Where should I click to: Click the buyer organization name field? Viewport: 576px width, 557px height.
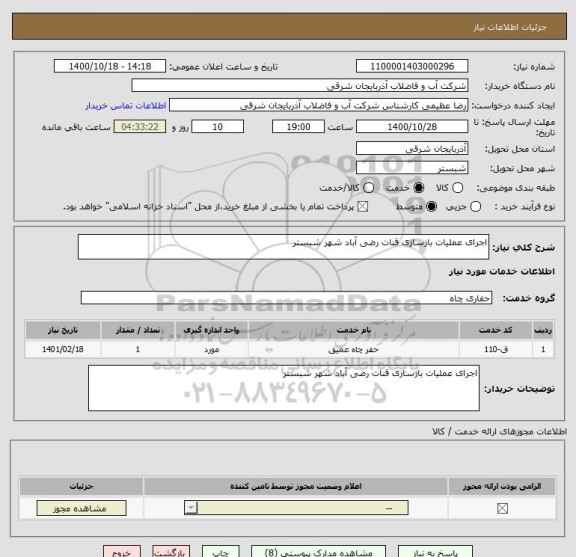[300, 86]
